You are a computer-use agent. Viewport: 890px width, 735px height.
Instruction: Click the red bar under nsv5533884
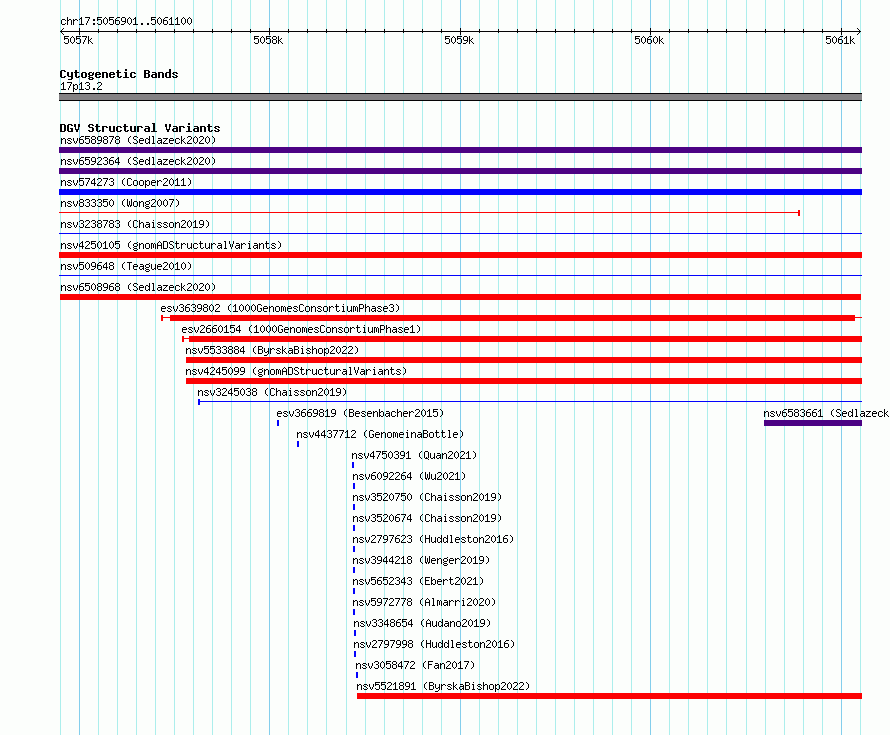point(524,360)
